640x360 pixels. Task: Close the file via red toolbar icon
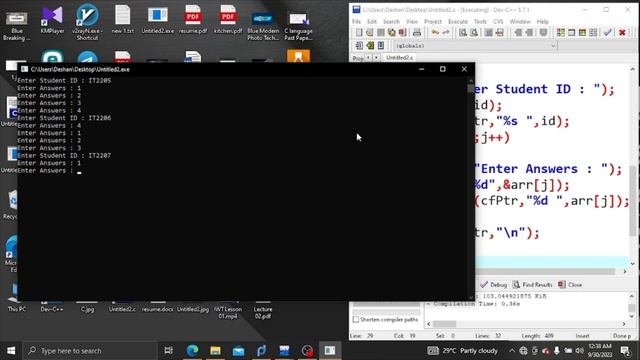[402, 33]
